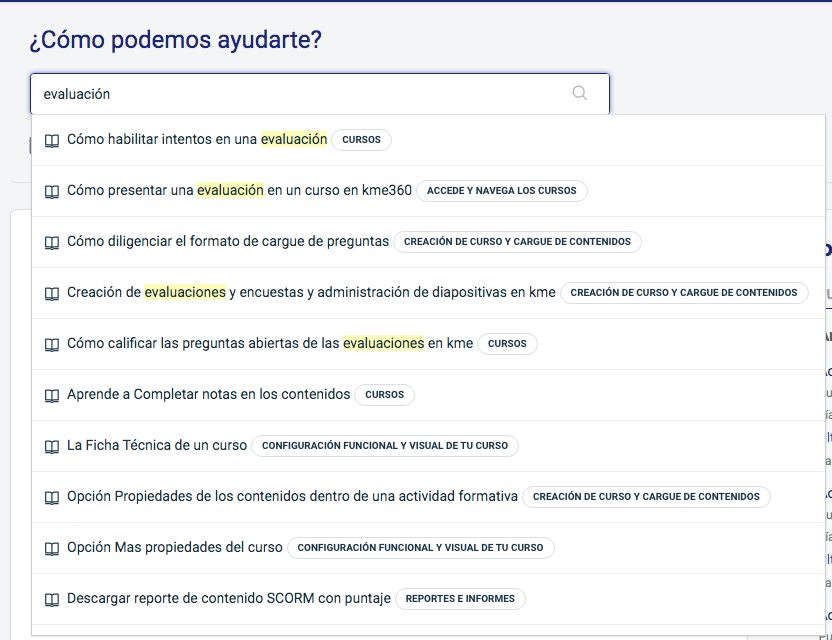Click book icon beside 'Descargar reporte de contenido SCORM'

[51, 599]
